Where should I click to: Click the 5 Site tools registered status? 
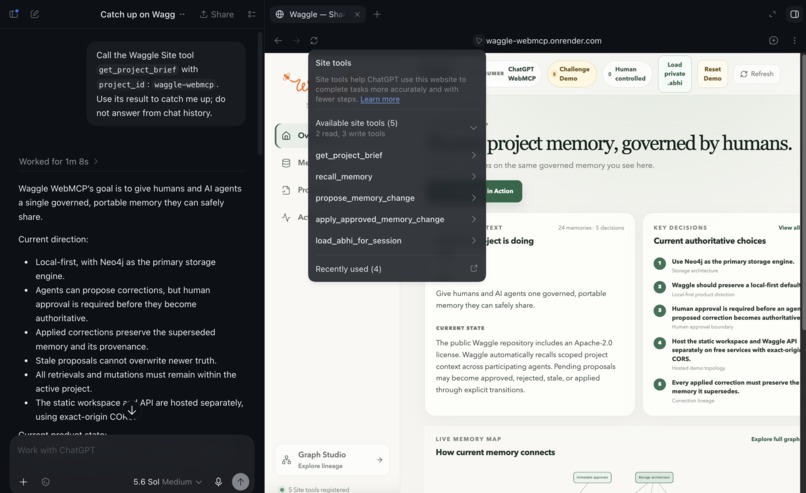(x=315, y=489)
